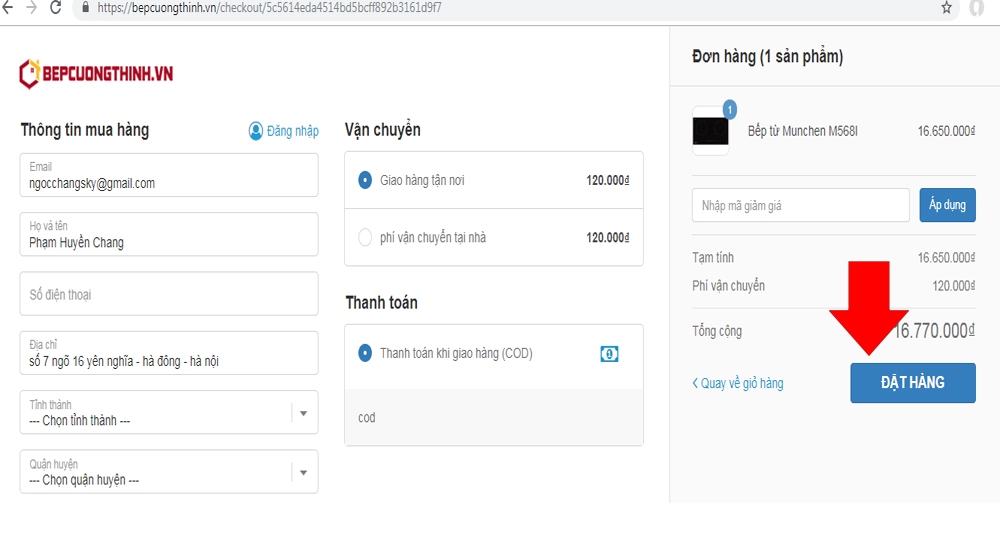Bookmark this page with the star icon

pos(946,7)
